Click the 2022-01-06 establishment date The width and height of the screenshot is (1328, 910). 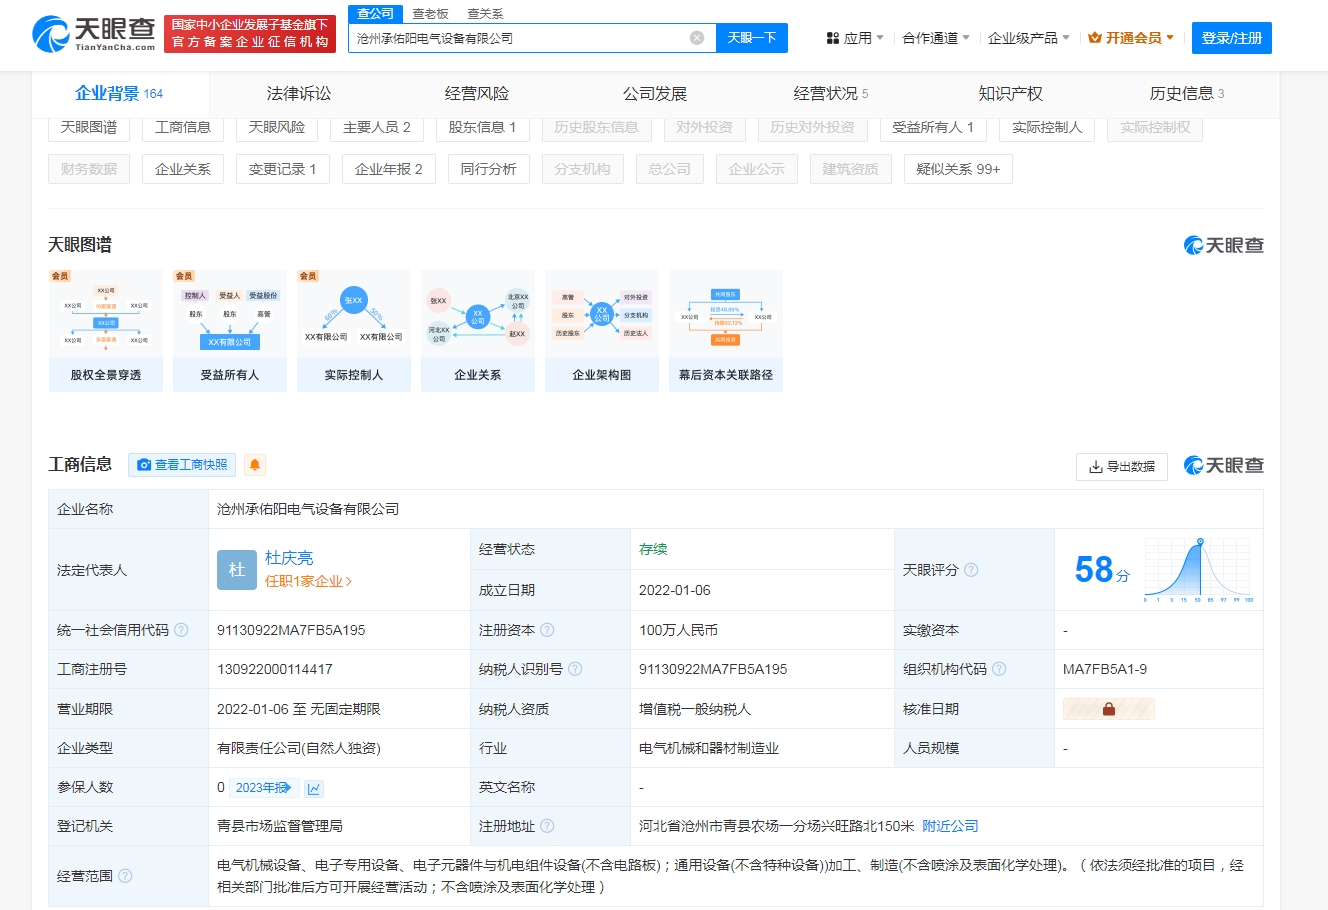click(675, 590)
